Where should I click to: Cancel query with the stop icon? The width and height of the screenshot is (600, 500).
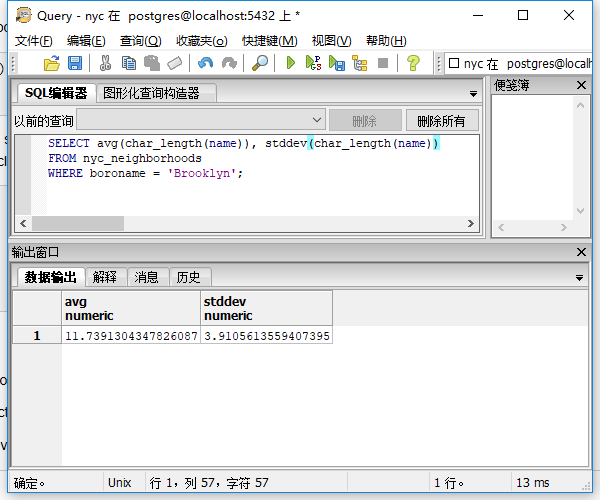383,63
